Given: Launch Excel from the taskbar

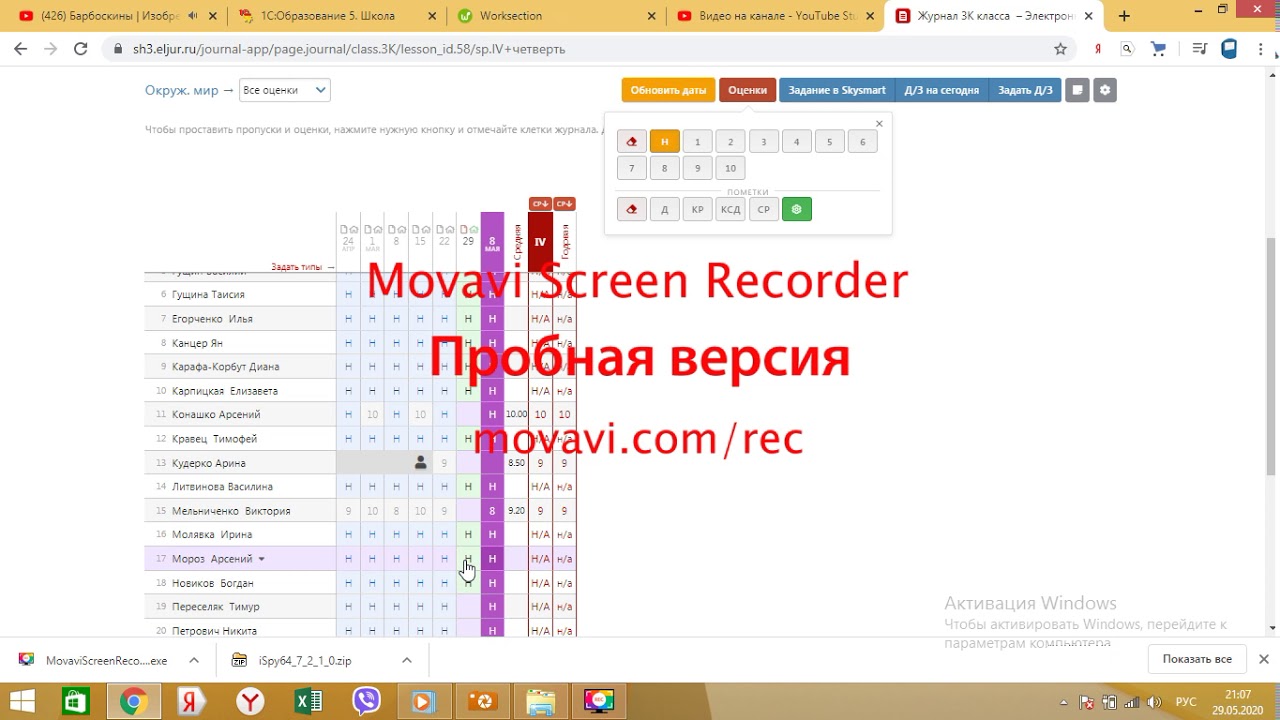Looking at the screenshot, I should (309, 702).
